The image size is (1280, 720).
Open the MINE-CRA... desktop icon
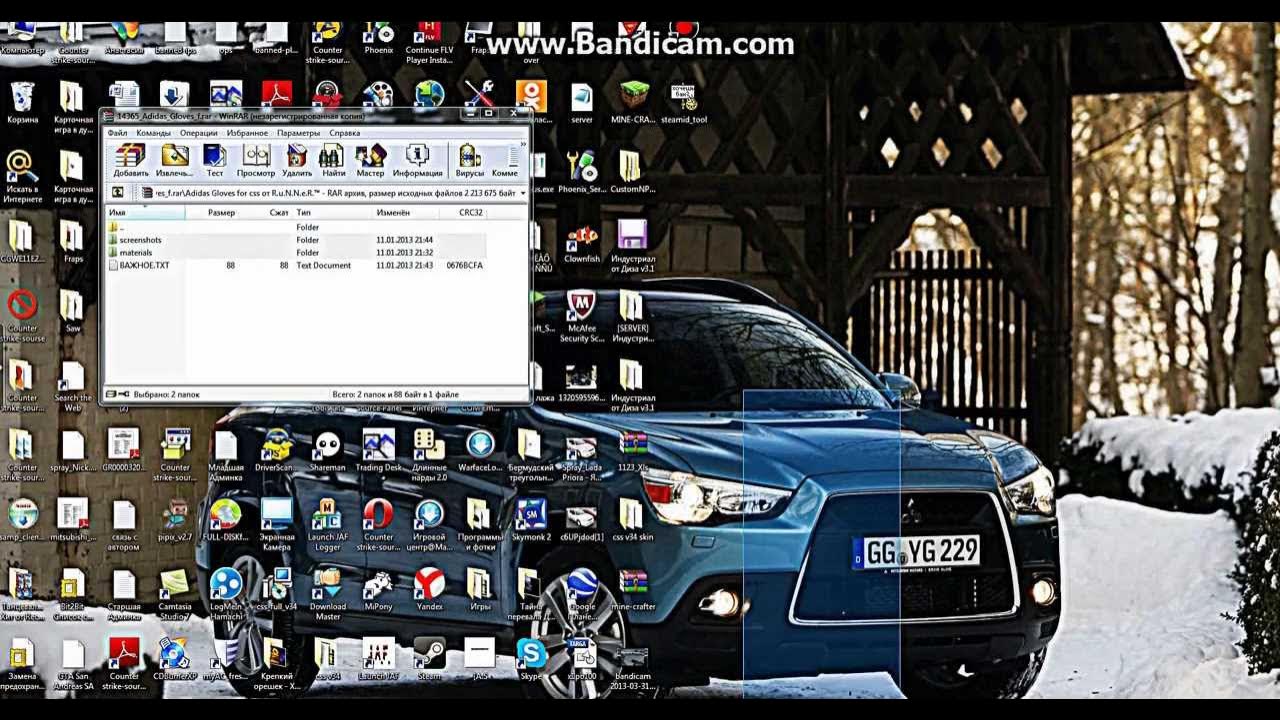pyautogui.click(x=633, y=103)
